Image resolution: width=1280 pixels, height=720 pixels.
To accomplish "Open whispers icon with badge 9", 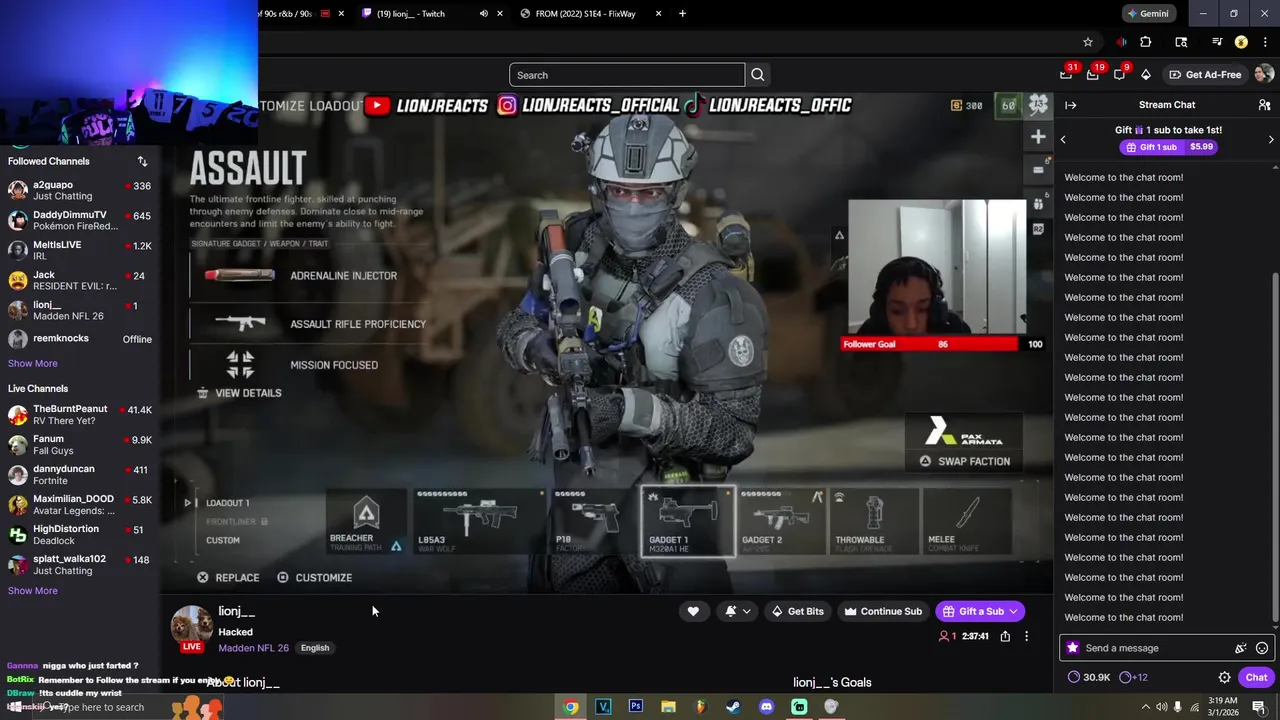I will 1119,74.
